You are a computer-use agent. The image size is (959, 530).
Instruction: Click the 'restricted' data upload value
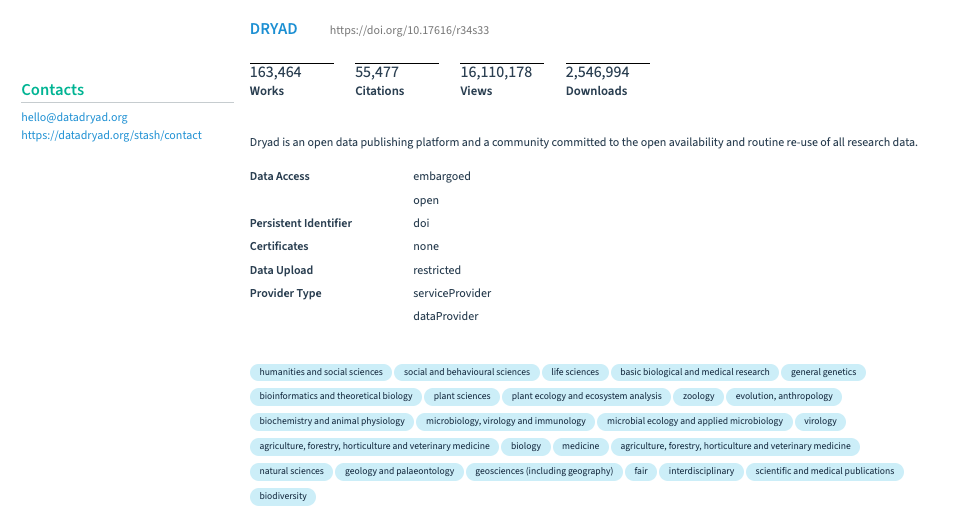coord(437,270)
